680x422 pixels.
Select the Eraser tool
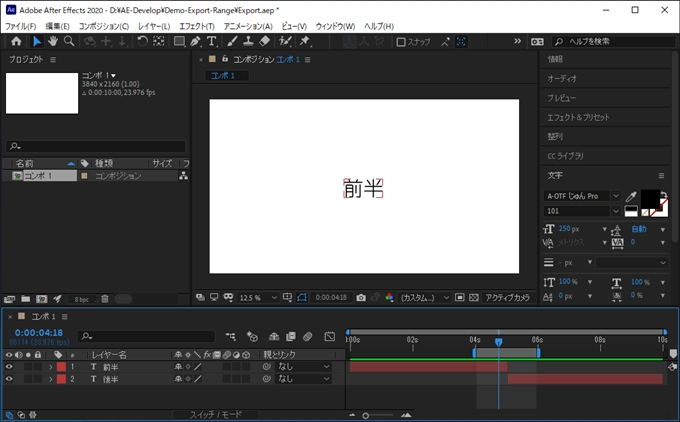pyautogui.click(x=265, y=41)
